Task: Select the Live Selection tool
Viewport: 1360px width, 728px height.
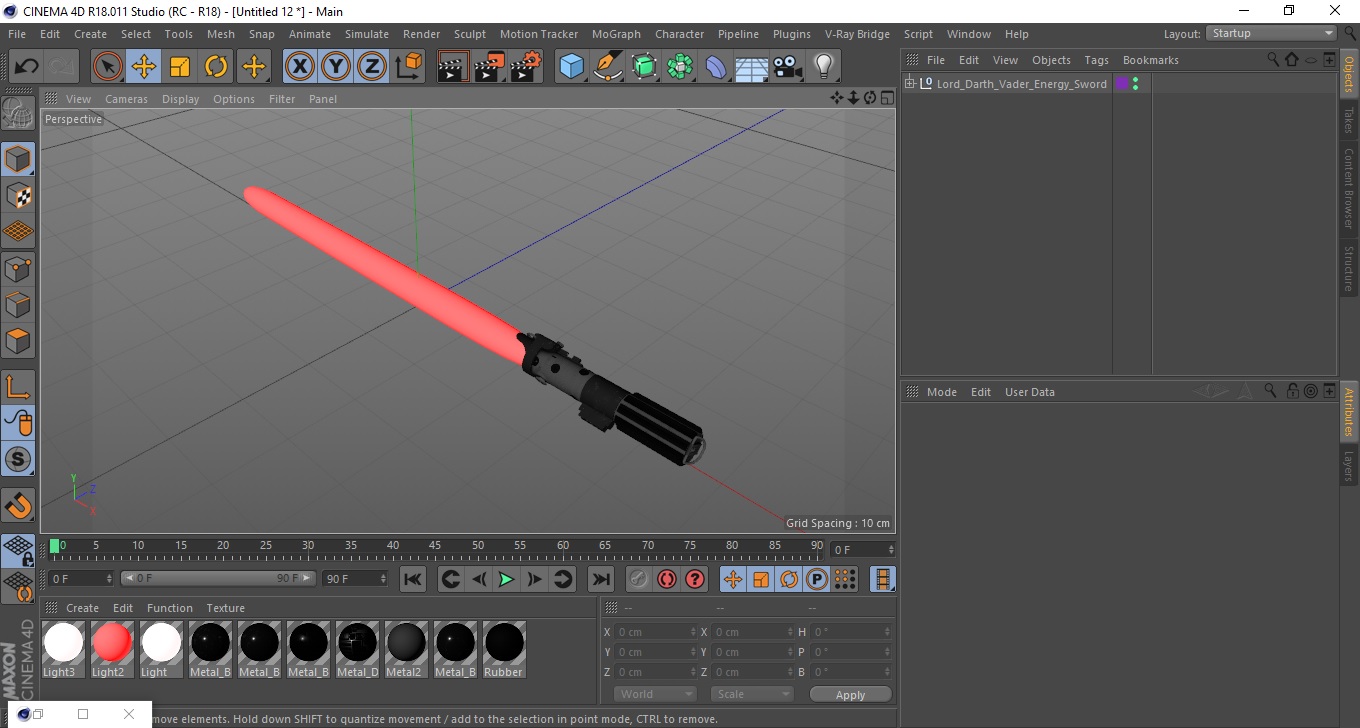Action: click(x=108, y=67)
